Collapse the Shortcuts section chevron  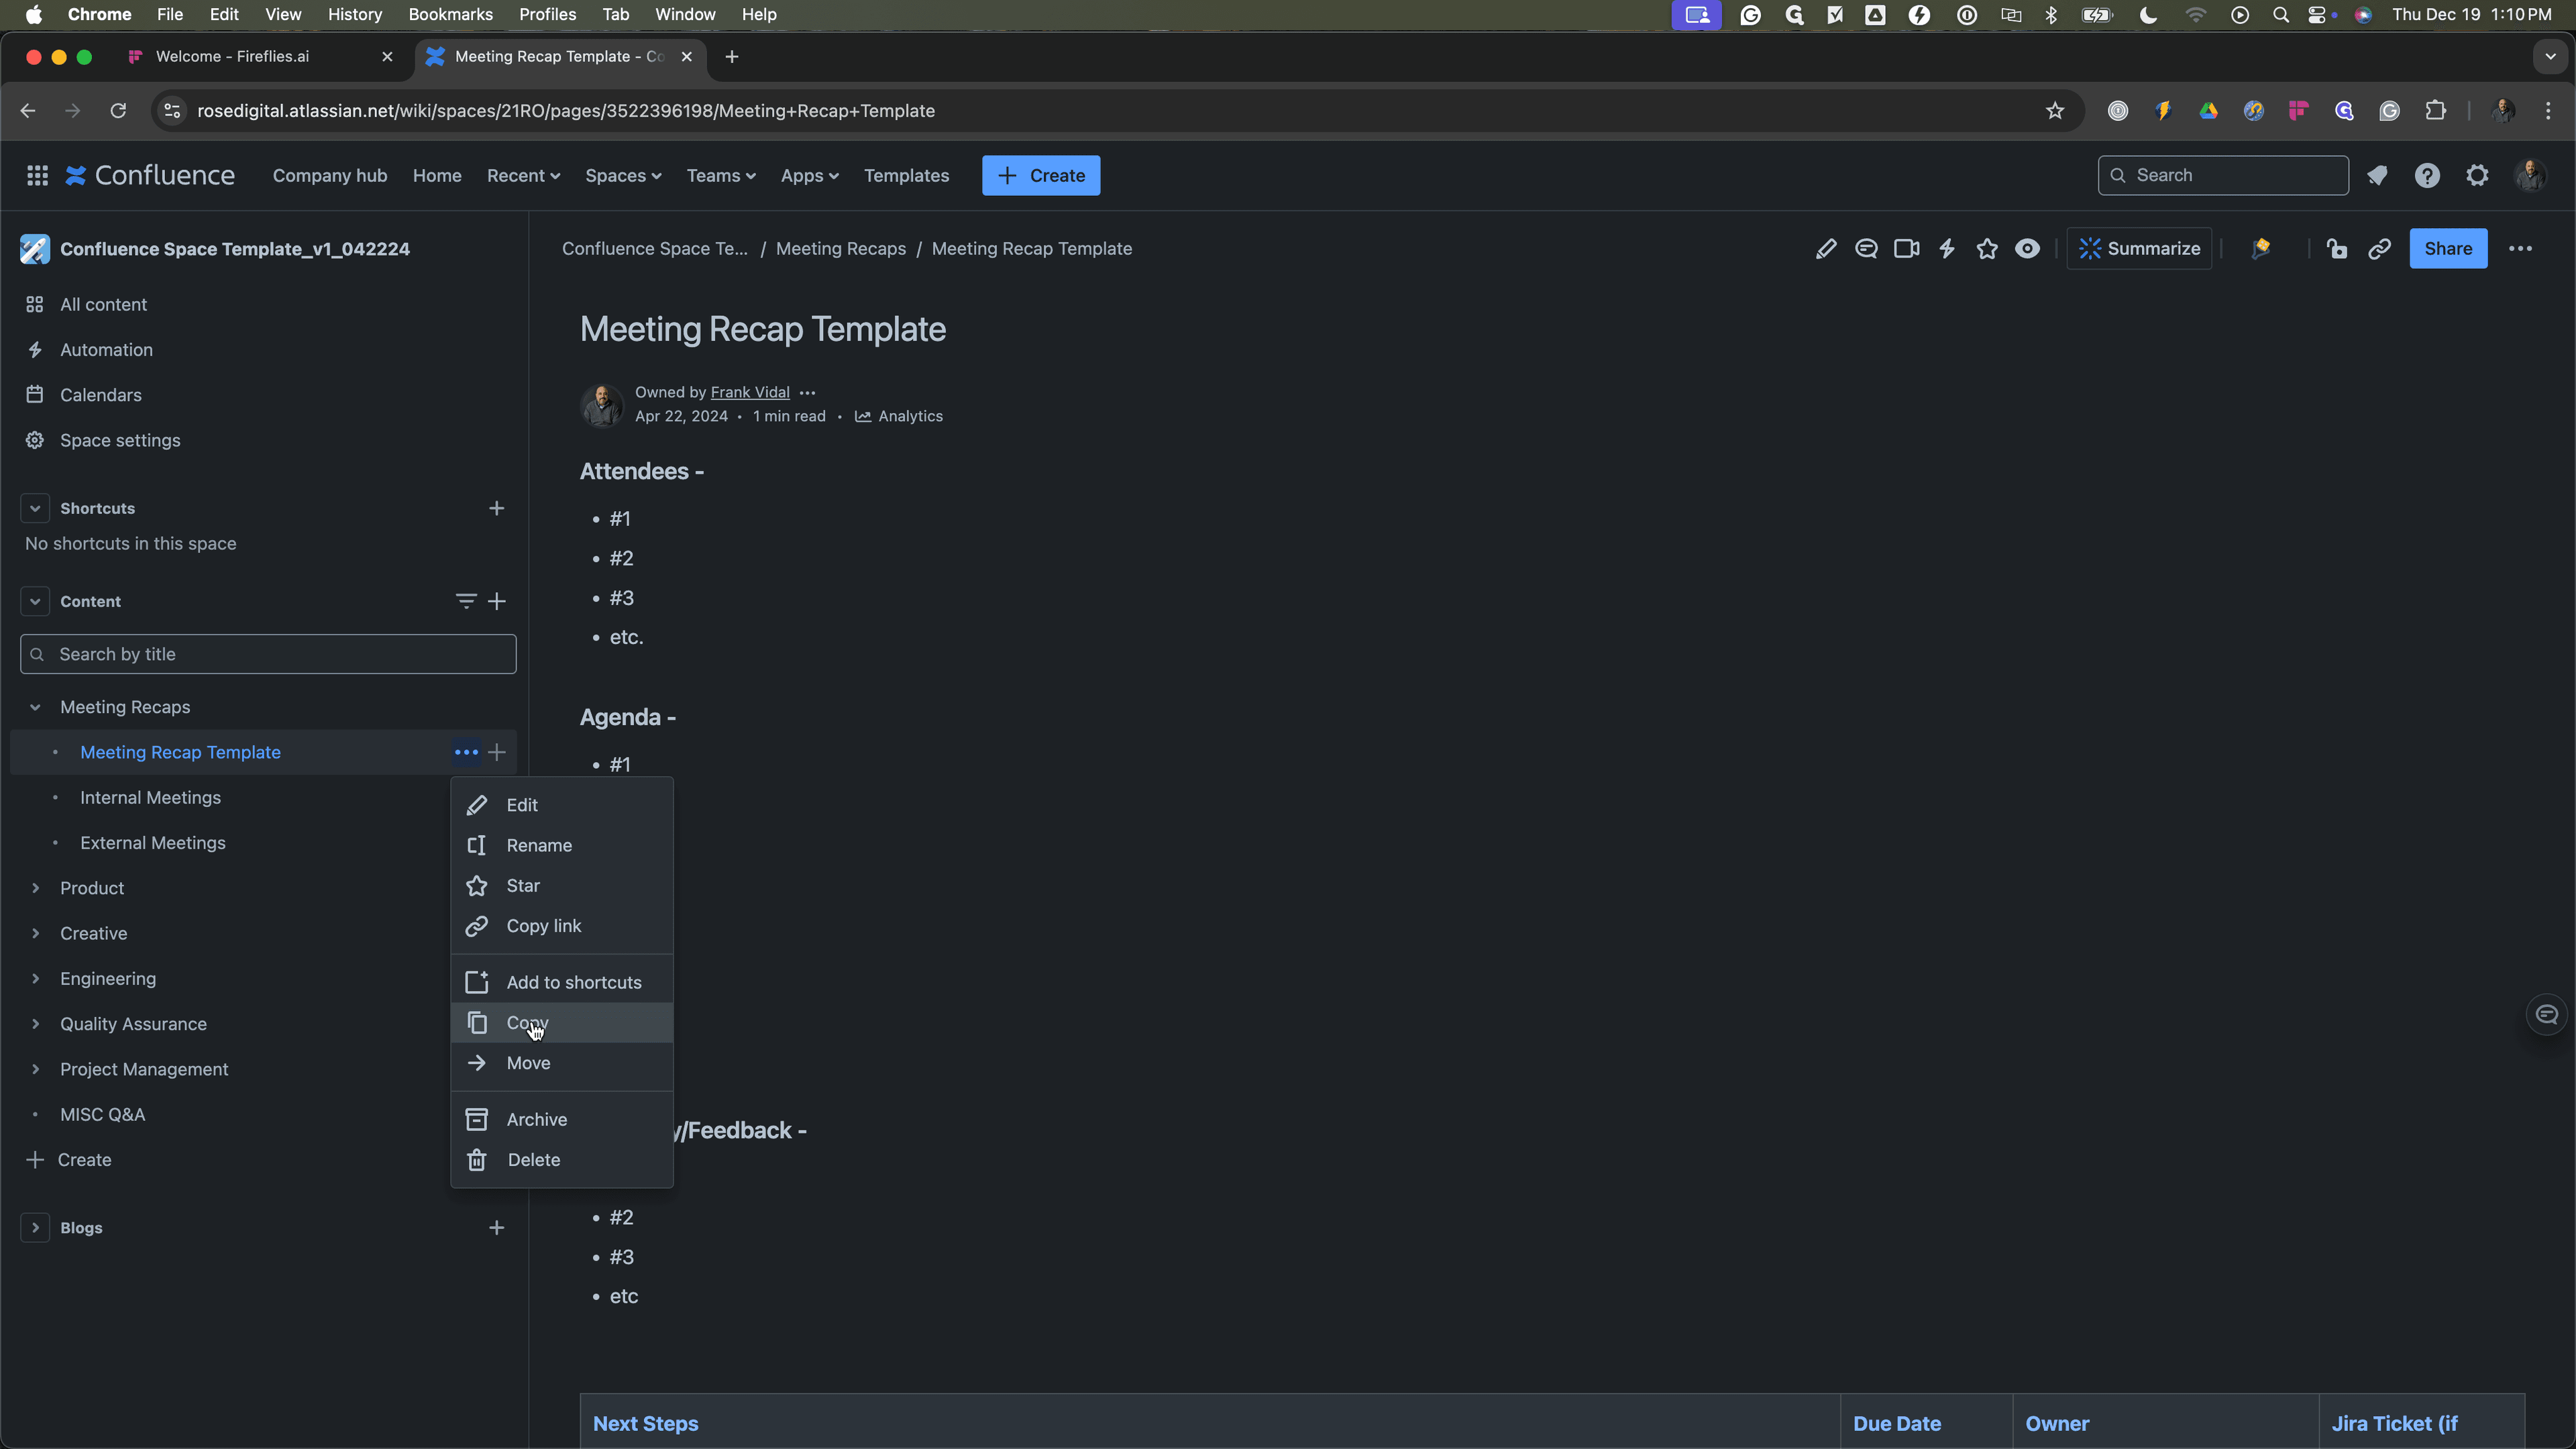tap(35, 508)
